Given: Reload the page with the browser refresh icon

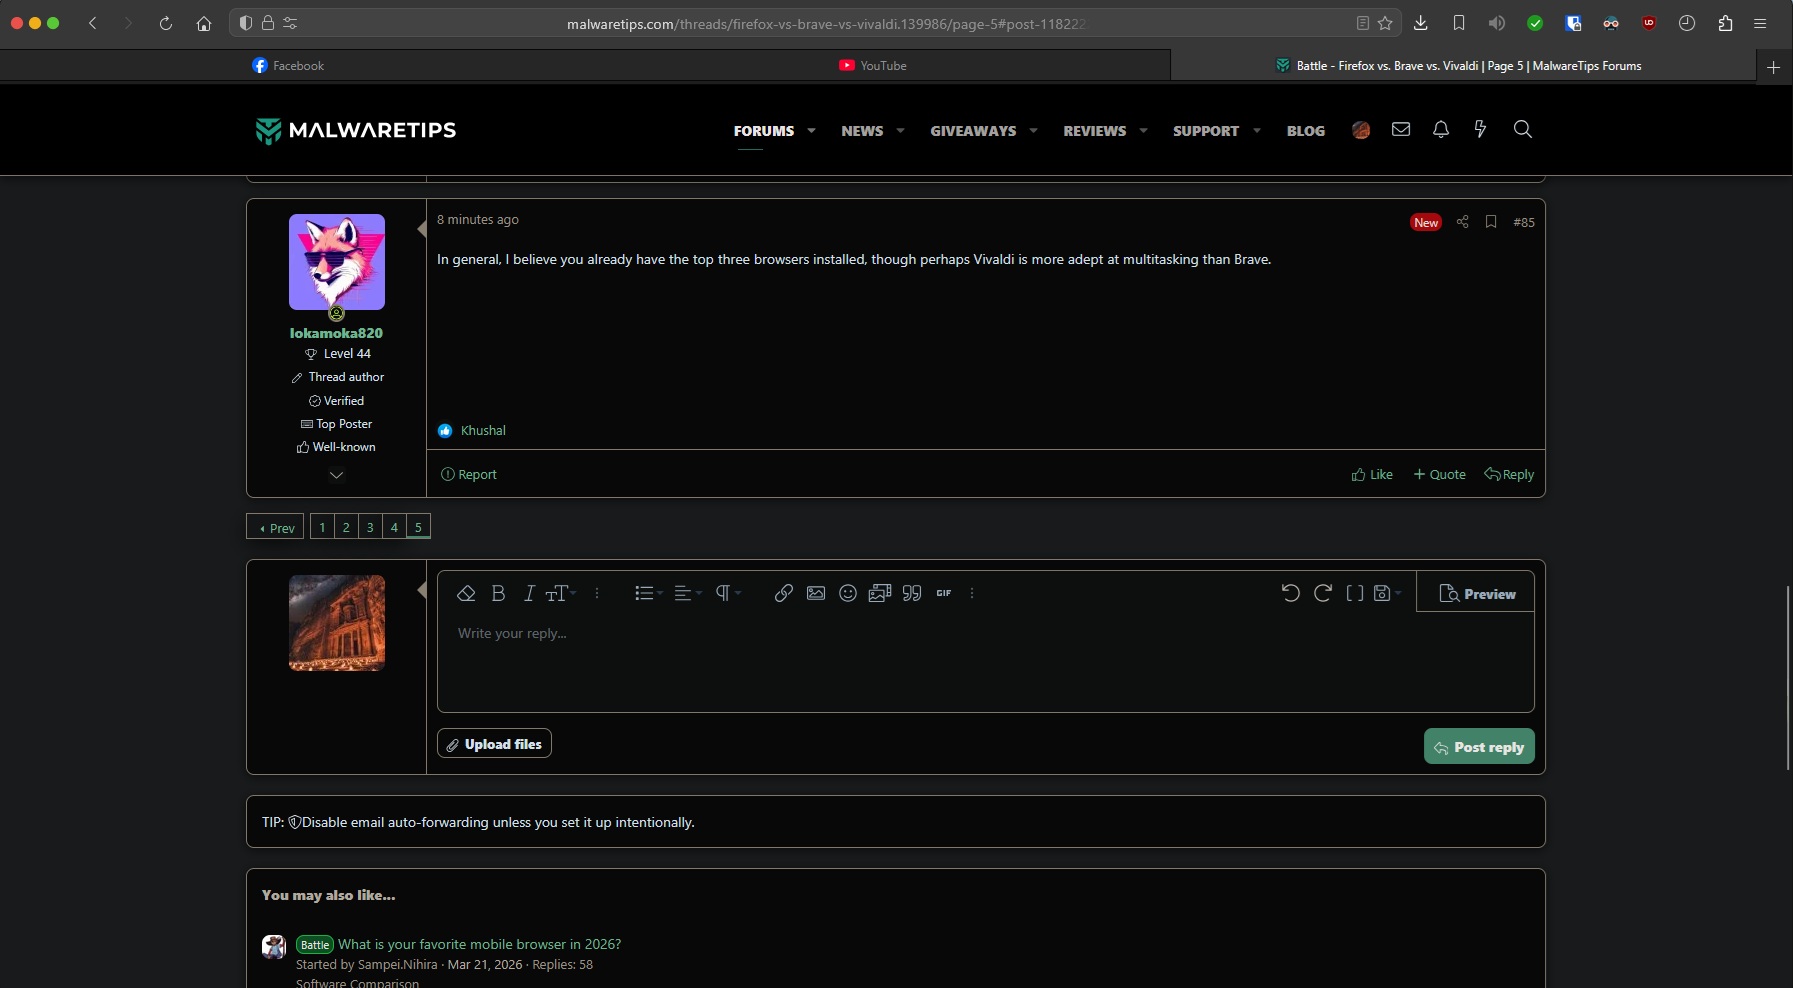Looking at the screenshot, I should [x=166, y=23].
